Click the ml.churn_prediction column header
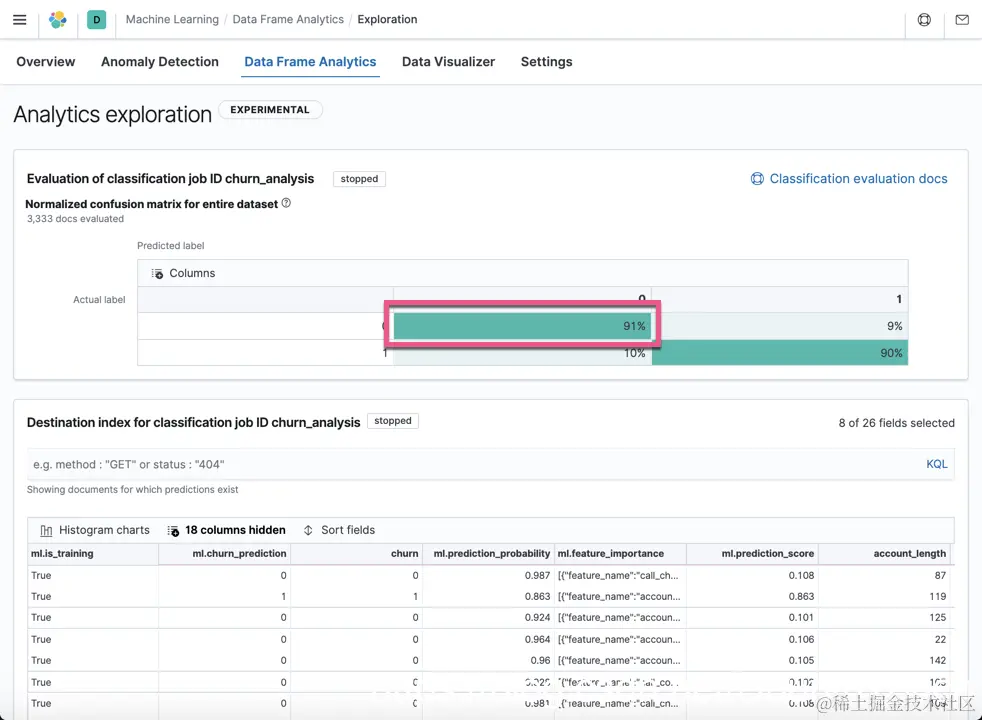The width and height of the screenshot is (982, 720). (224, 553)
